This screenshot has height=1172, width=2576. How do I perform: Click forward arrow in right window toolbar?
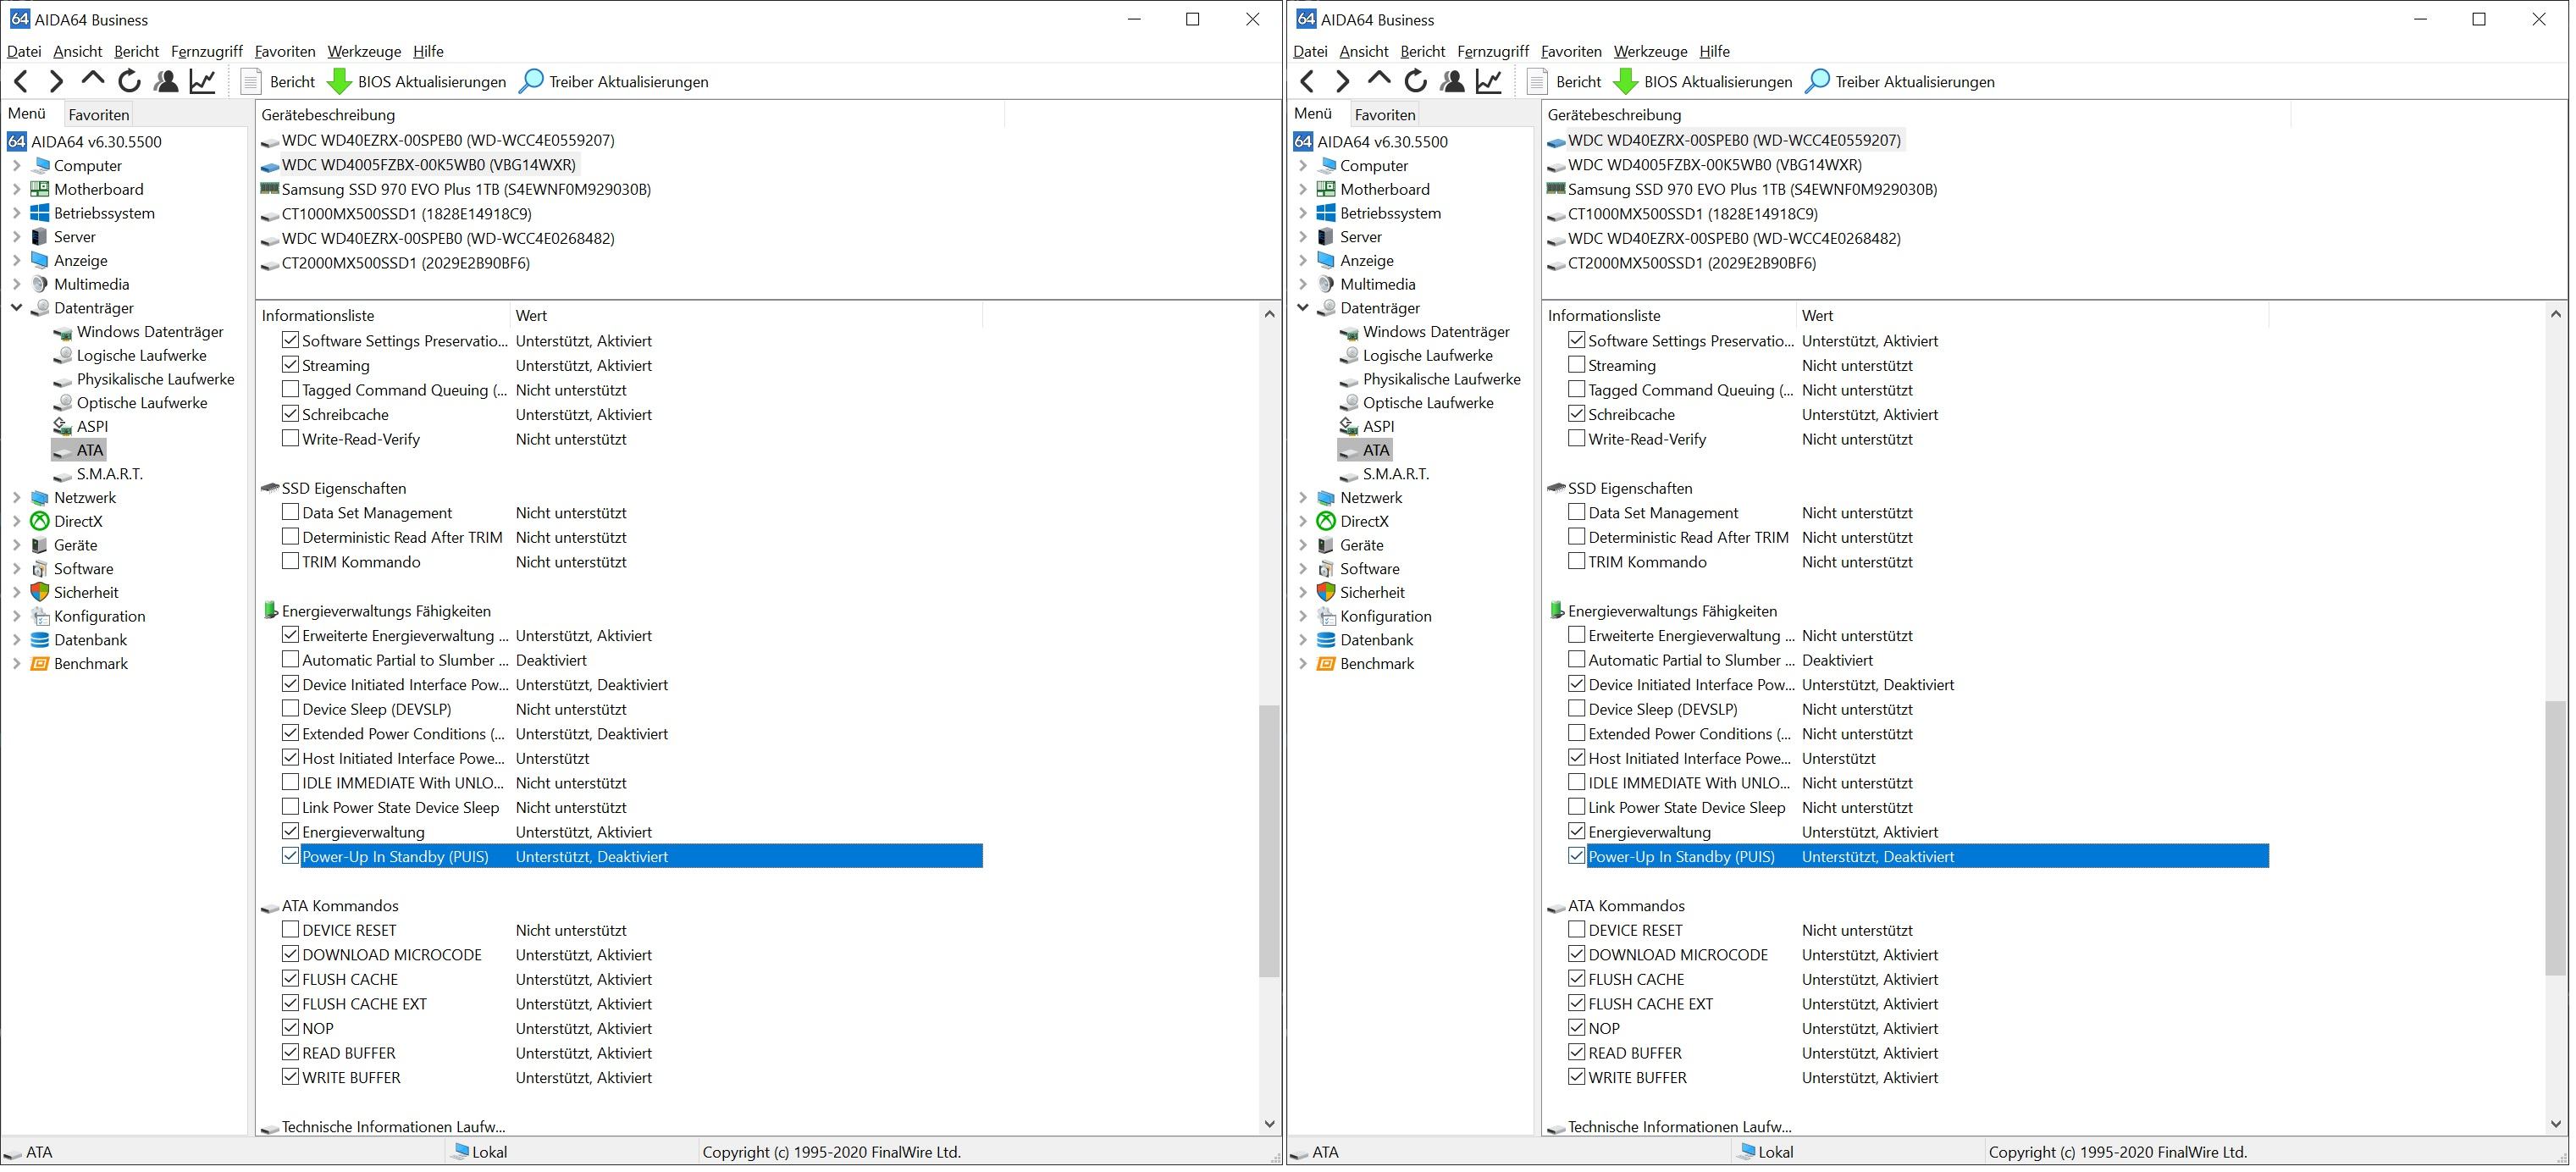[1343, 82]
